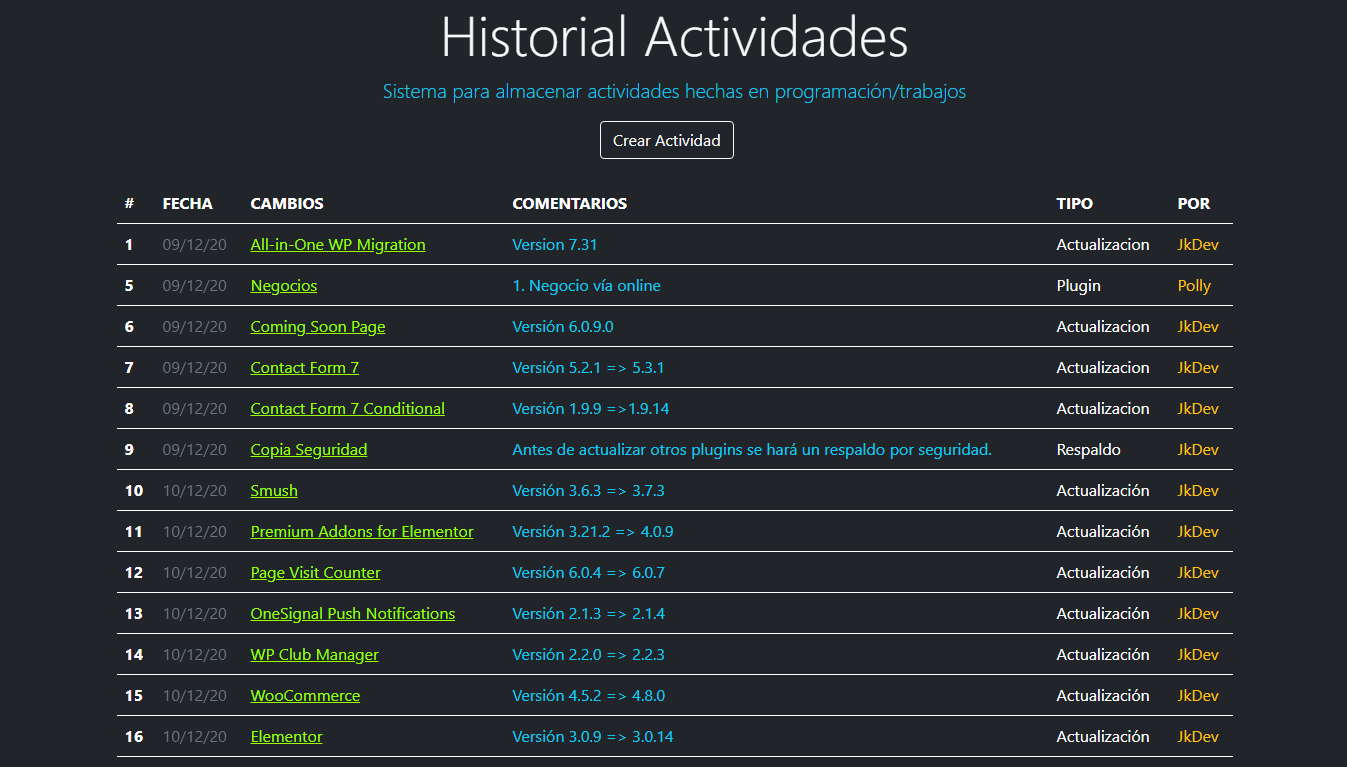Select comment 'Versión 6.0.4 => 6.0.7'

point(589,573)
